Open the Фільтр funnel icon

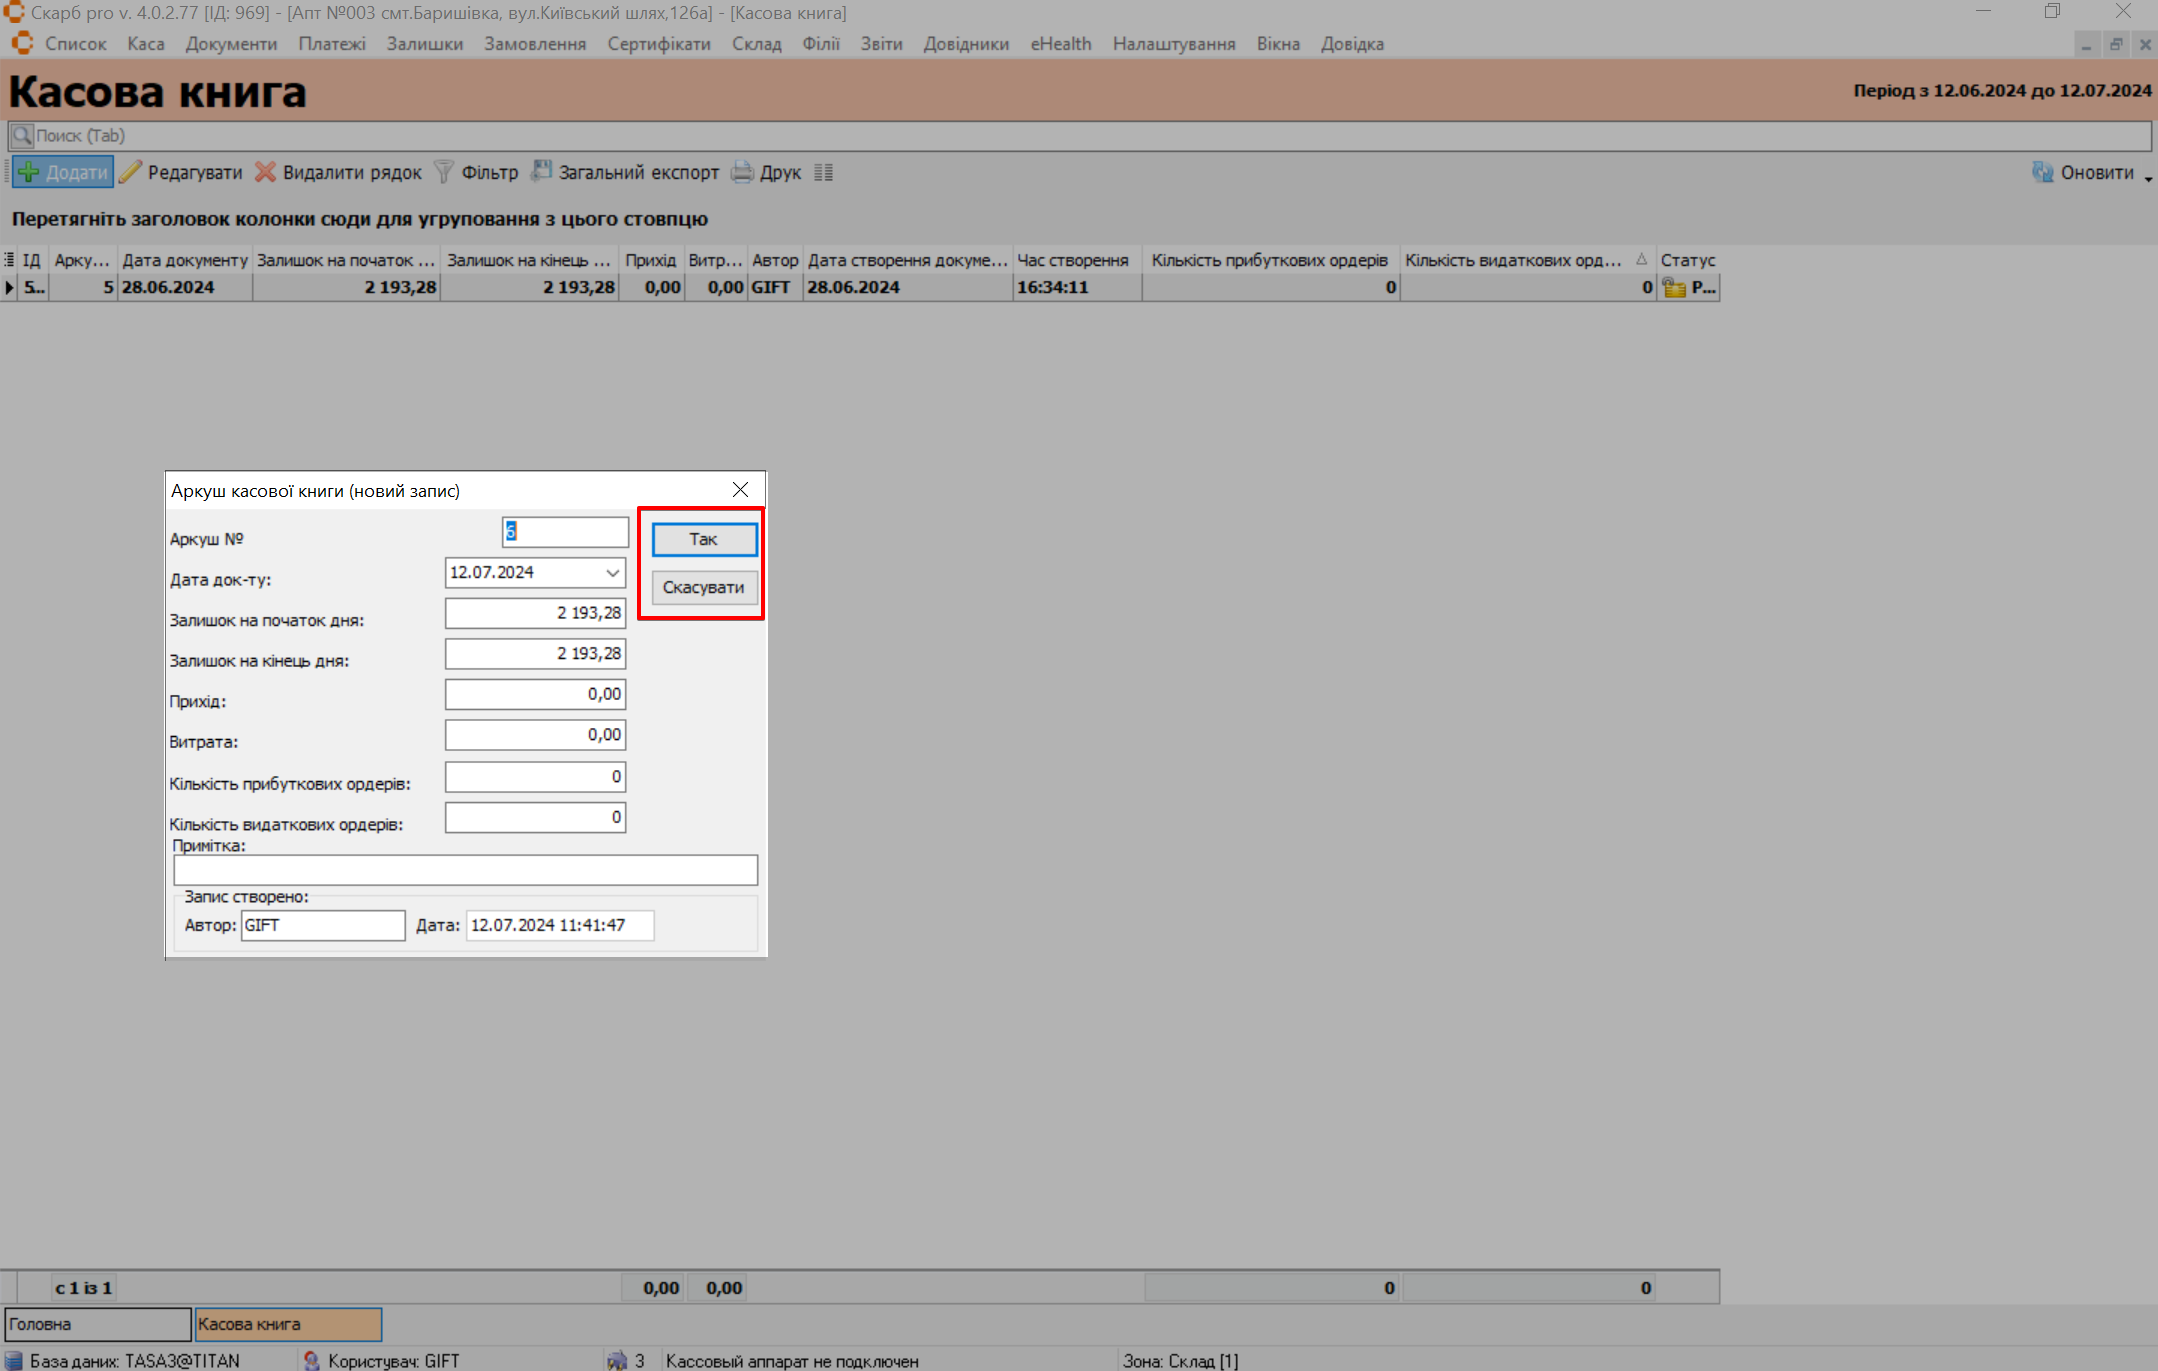click(444, 172)
